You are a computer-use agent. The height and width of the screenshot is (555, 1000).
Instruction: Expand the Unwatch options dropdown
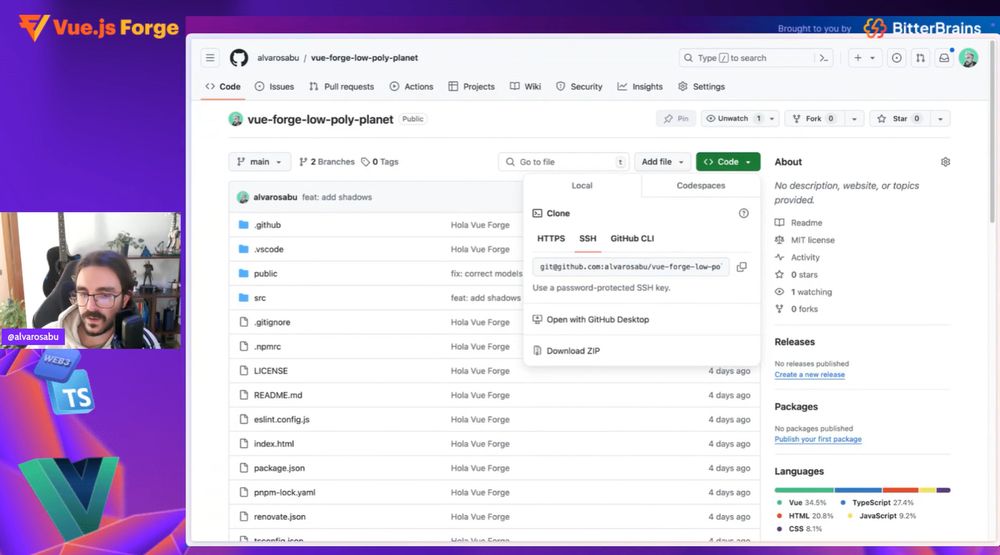click(x=772, y=119)
